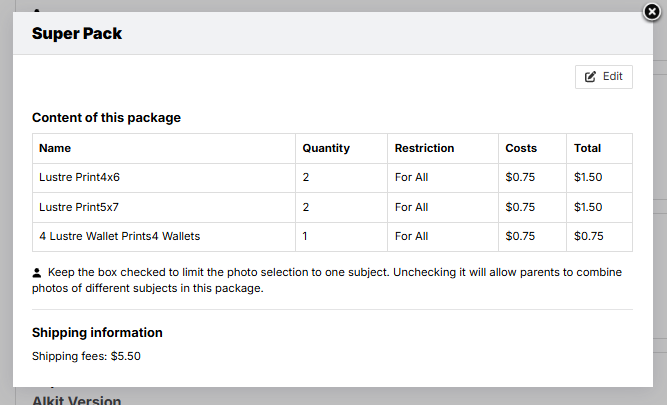Select the 4 Lustre Wallet Prints4 Wallets cell
667x405 pixels.
pos(164,237)
